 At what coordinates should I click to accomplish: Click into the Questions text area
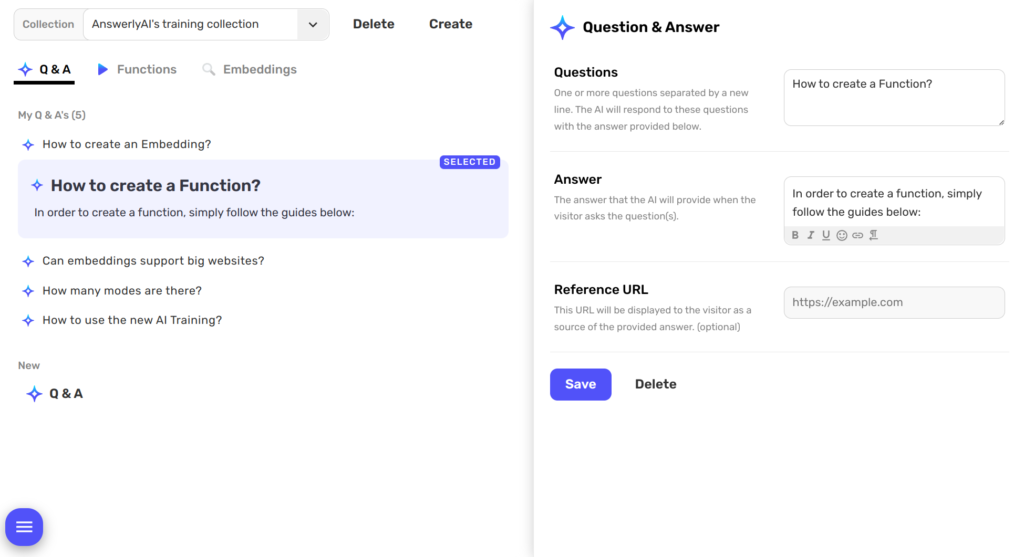pos(893,97)
